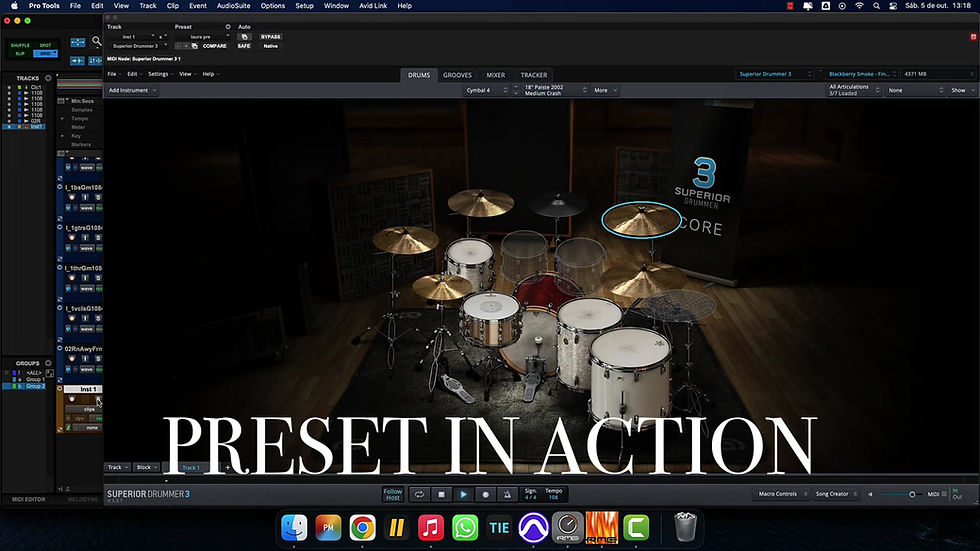Select Group 2 in groups list
The image size is (980, 551).
pyautogui.click(x=35, y=386)
